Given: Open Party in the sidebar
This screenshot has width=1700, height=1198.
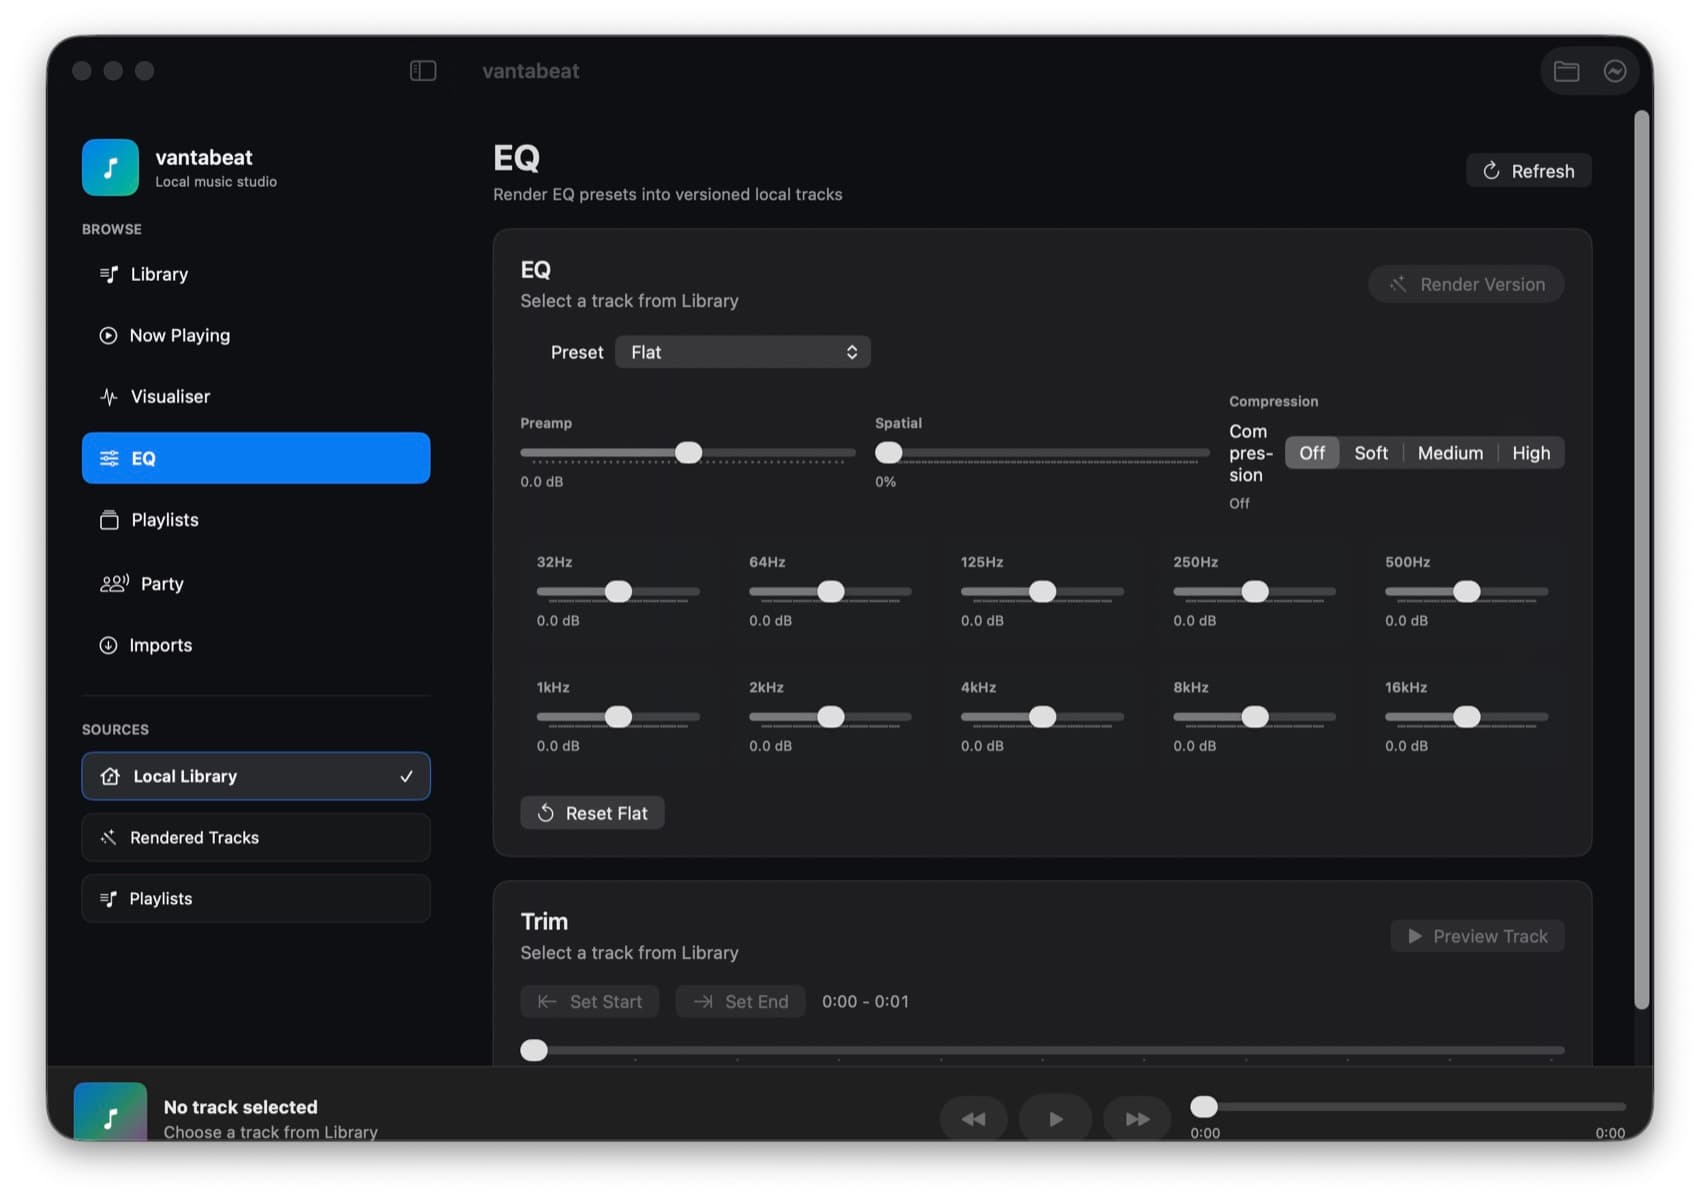Looking at the screenshot, I should pyautogui.click(x=256, y=583).
